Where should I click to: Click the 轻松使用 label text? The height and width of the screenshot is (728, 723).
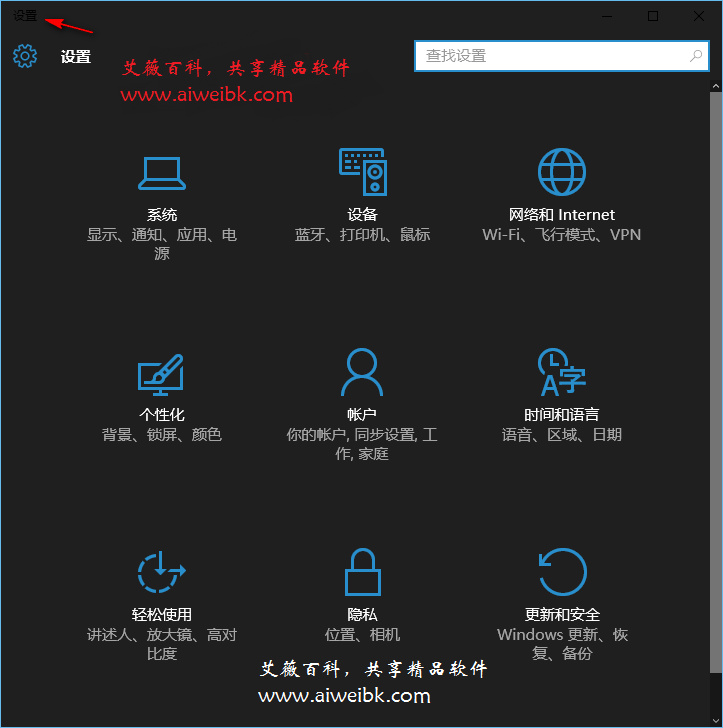pyautogui.click(x=162, y=615)
